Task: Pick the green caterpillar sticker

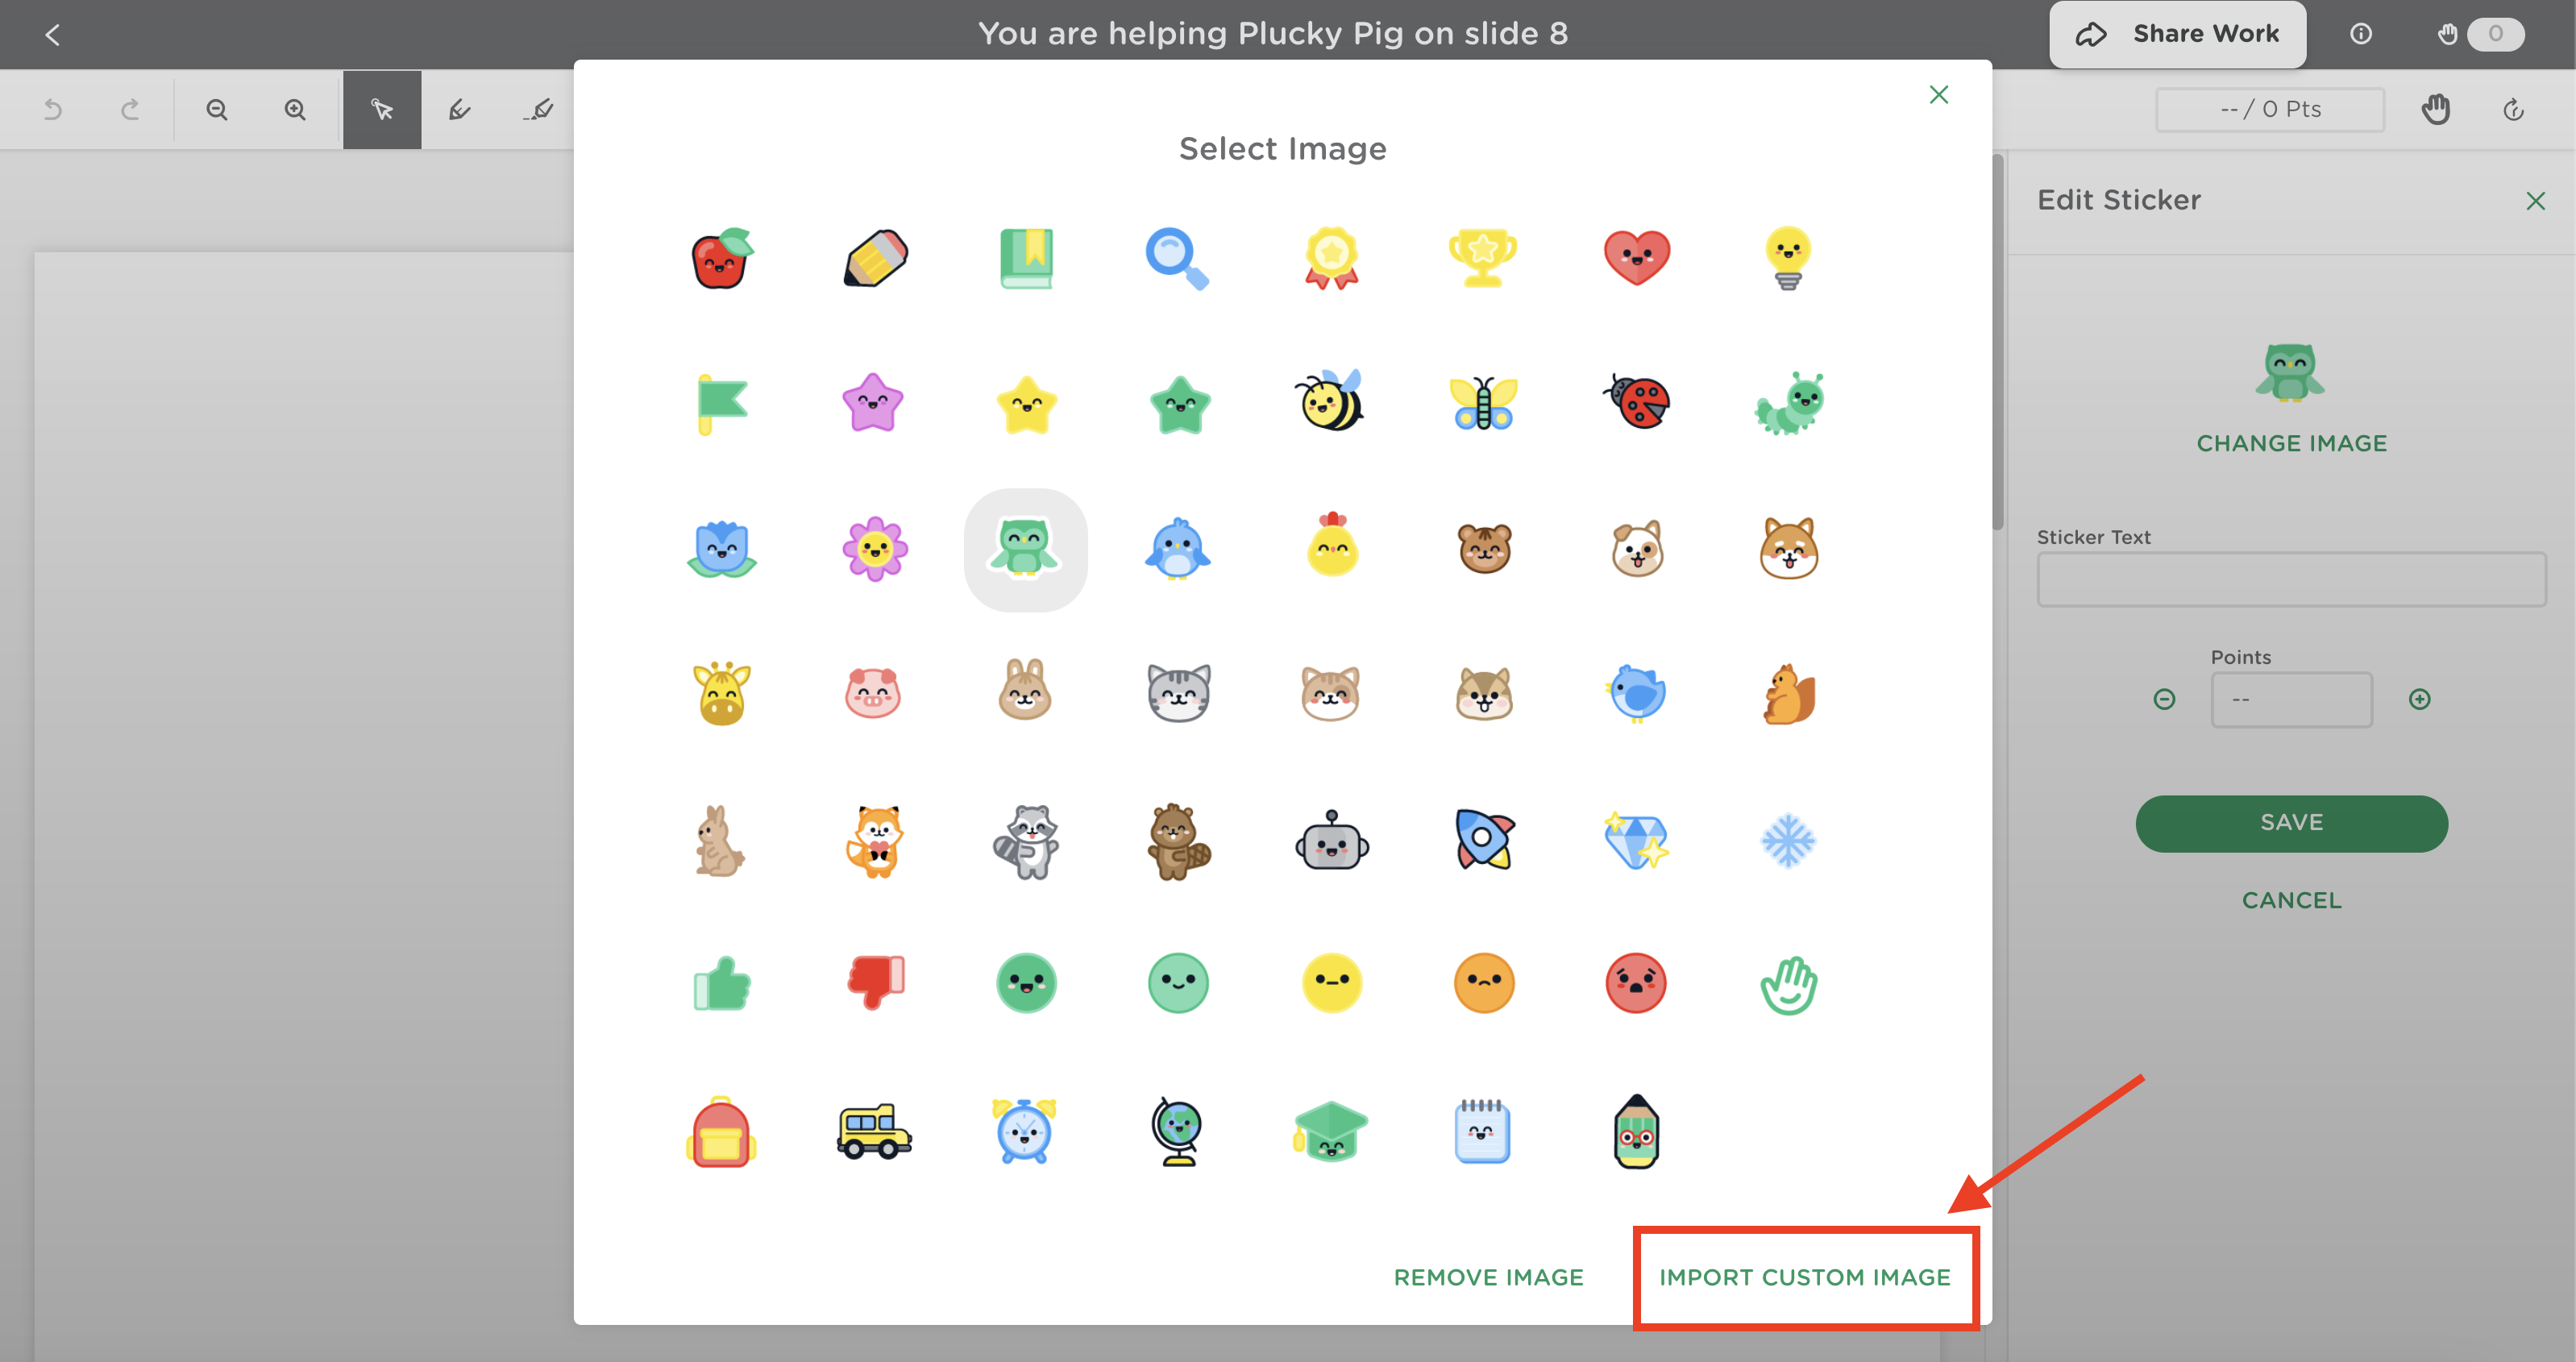Action: pos(1790,404)
